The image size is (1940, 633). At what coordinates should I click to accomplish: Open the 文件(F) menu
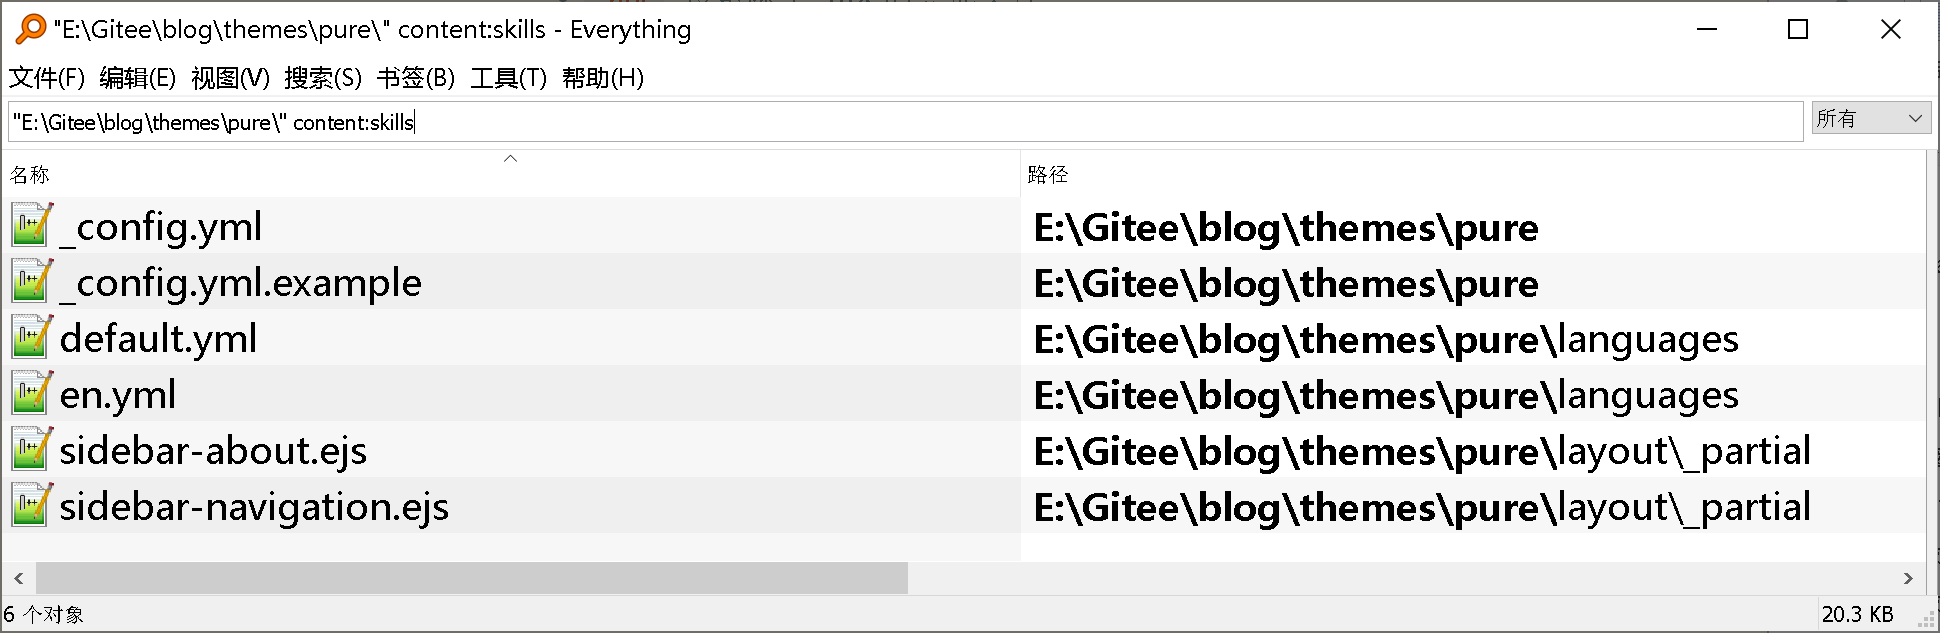pyautogui.click(x=46, y=78)
